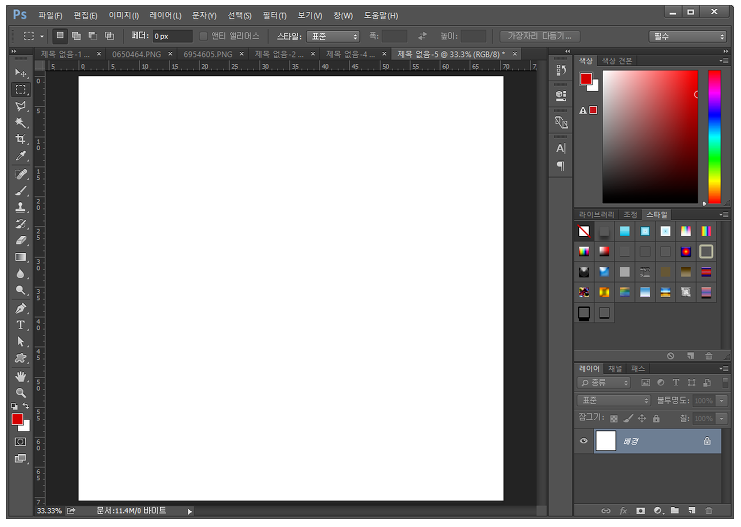Screen dimensions: 741x527
Task: Open Color panel flyout menu
Action: (x=724, y=60)
